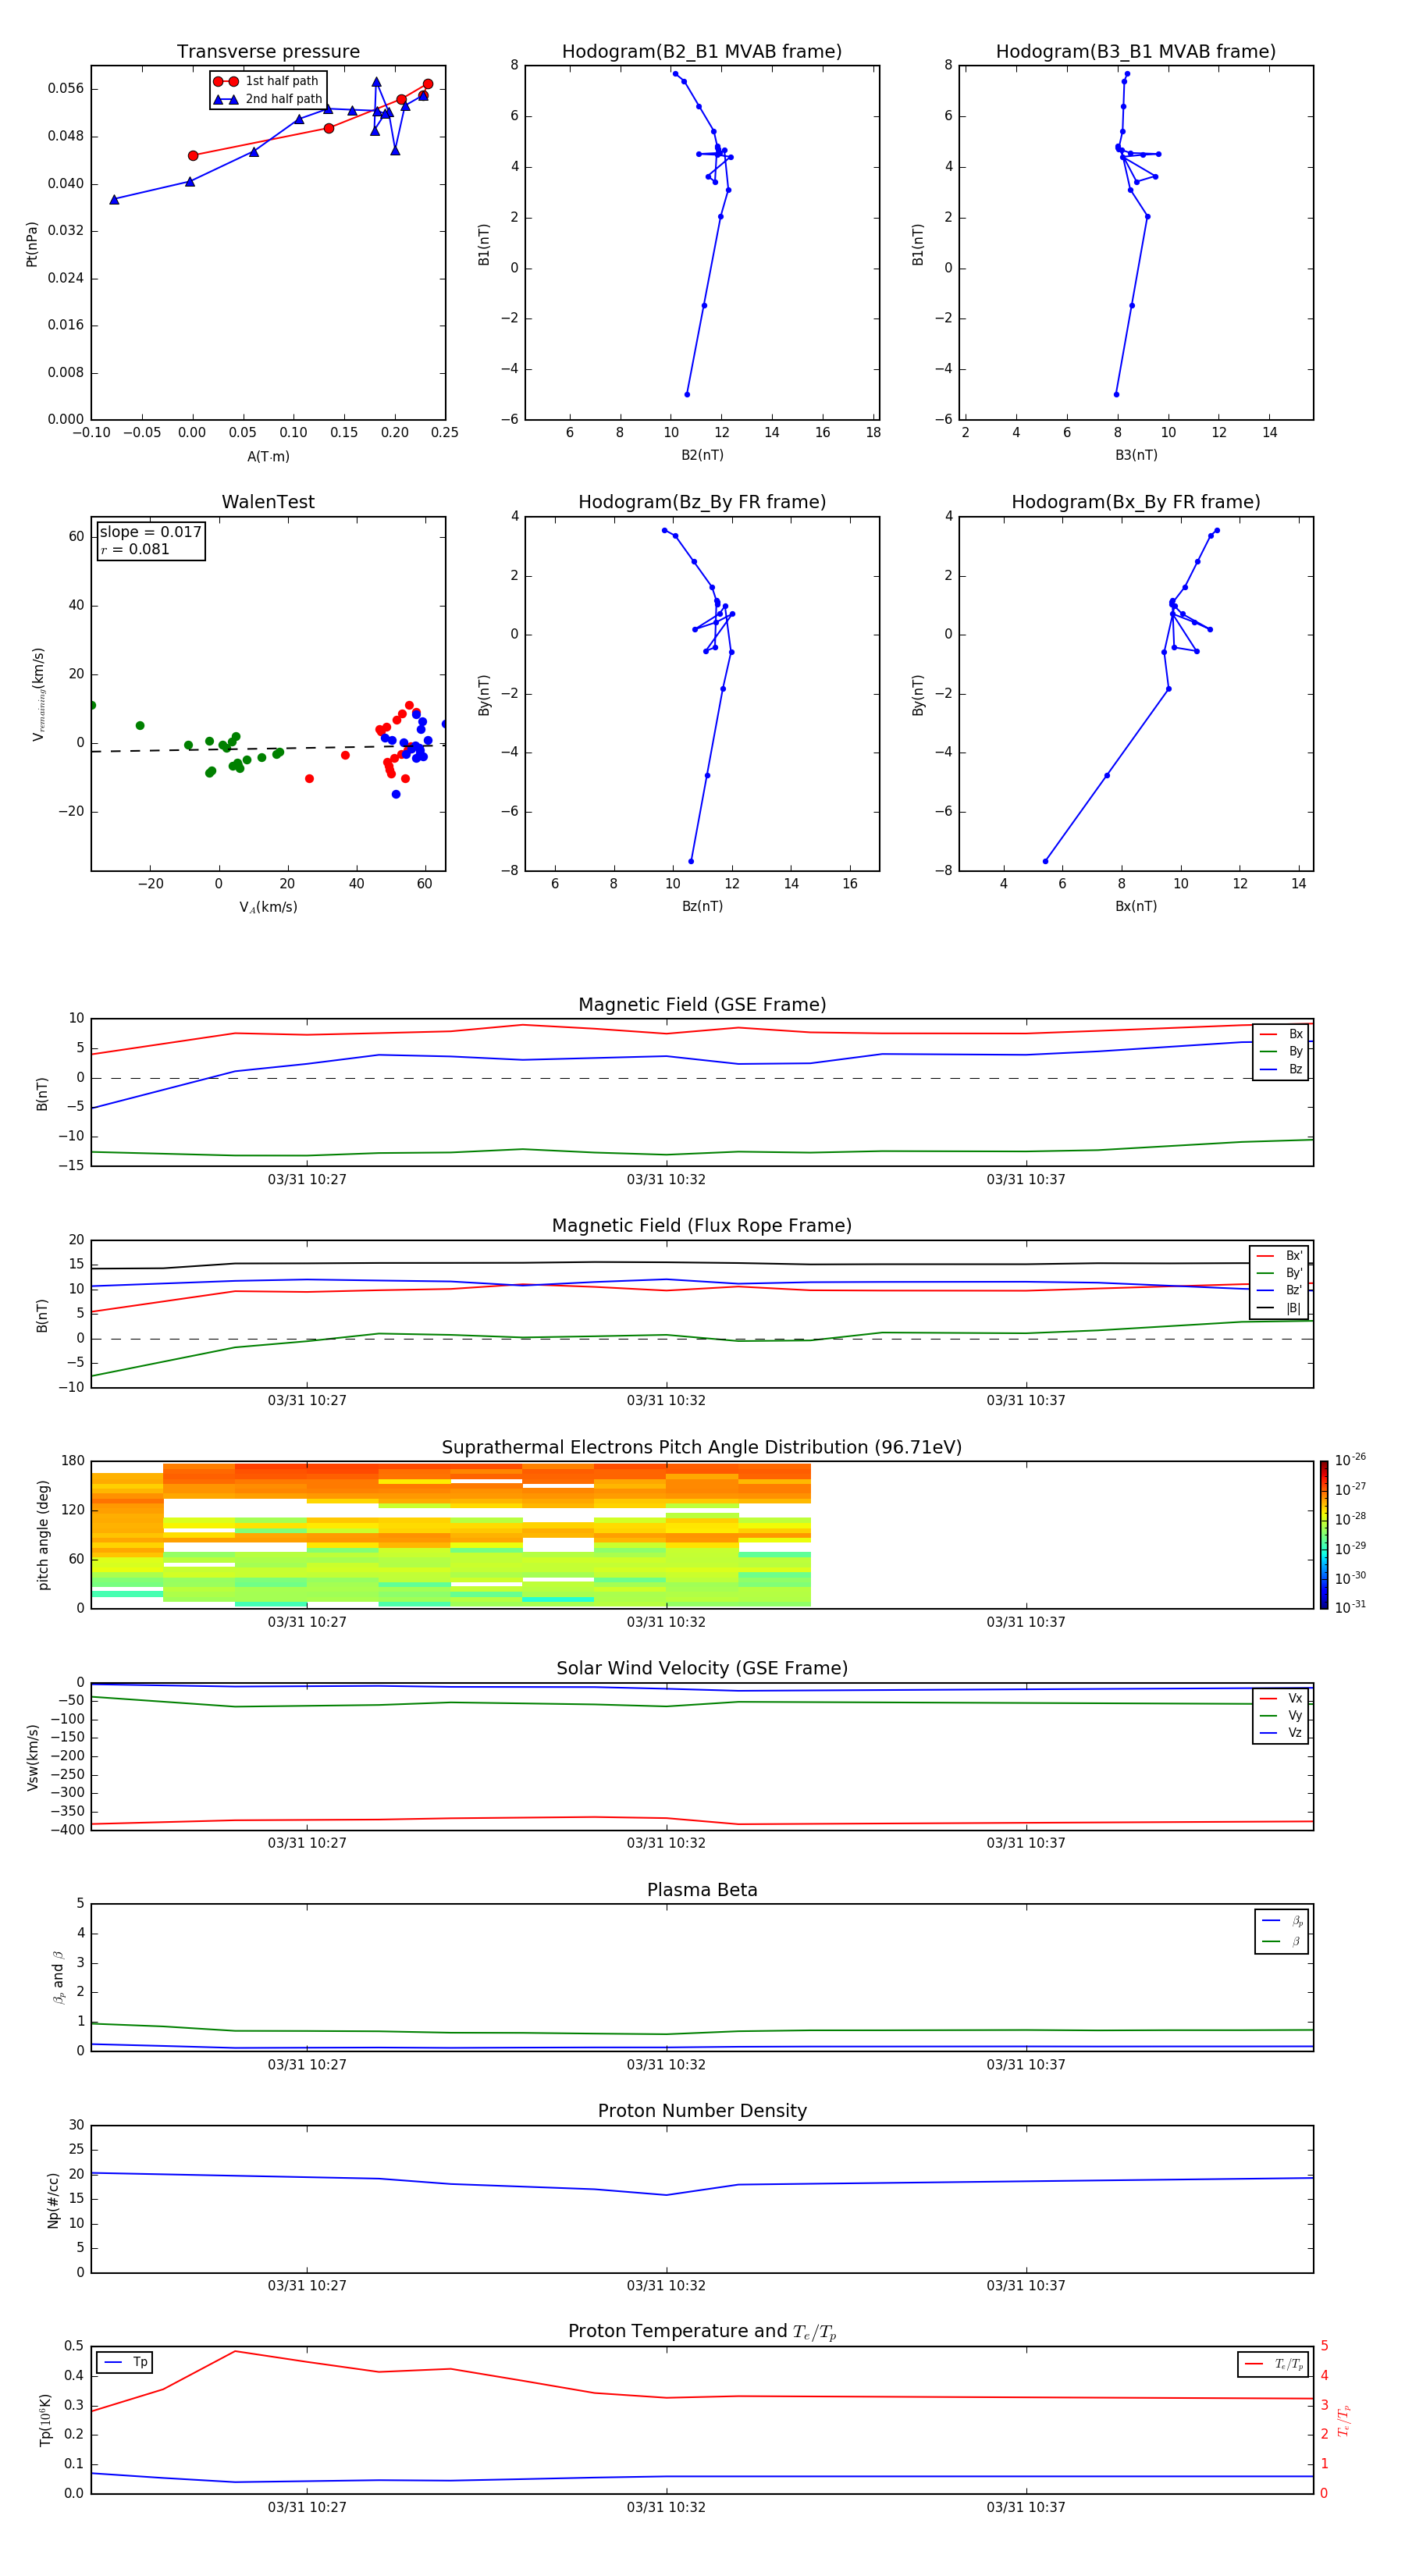Click the Vx legend entry in solar wind plot
Screen dimensions: 1405x2576
1281,1698
